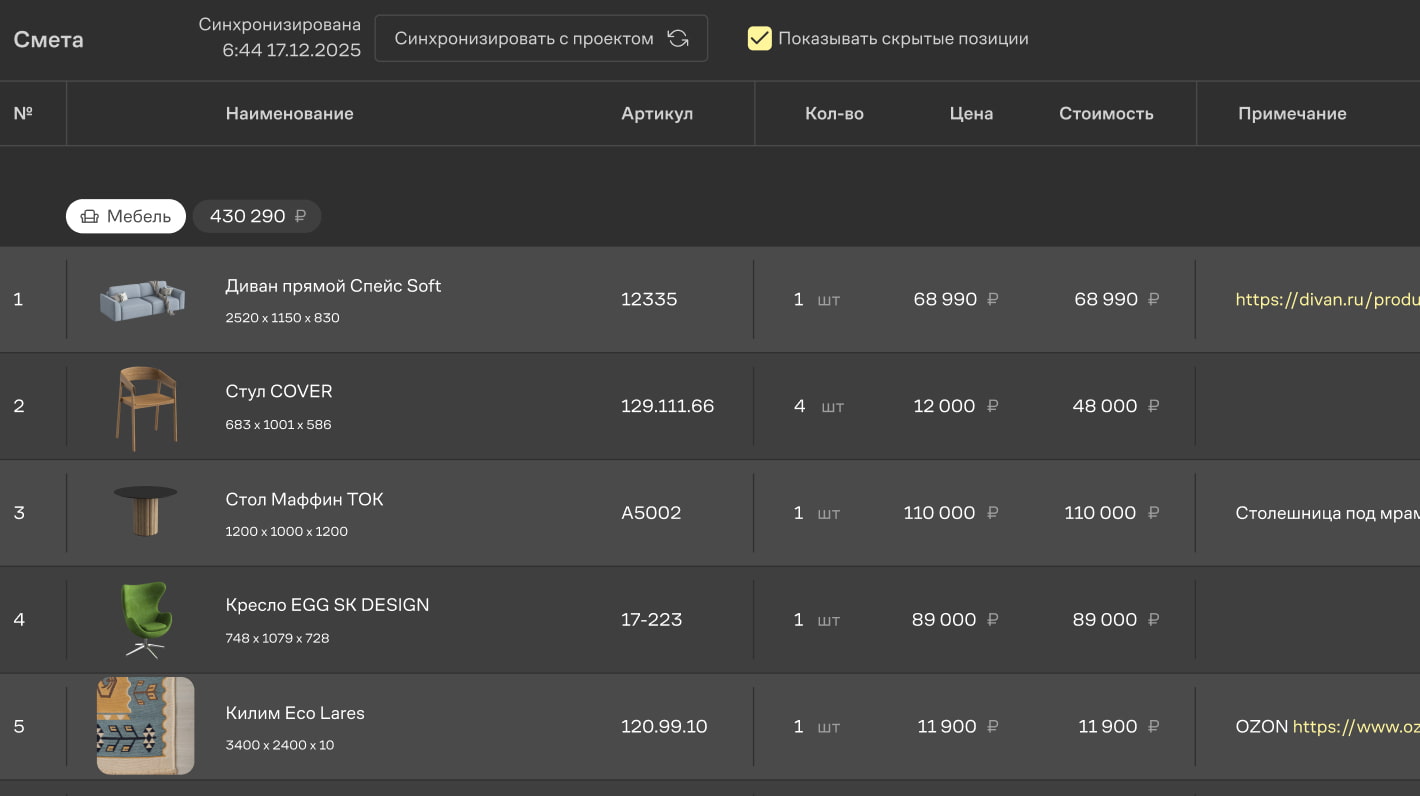Click the Стоимость column header

pos(1106,114)
